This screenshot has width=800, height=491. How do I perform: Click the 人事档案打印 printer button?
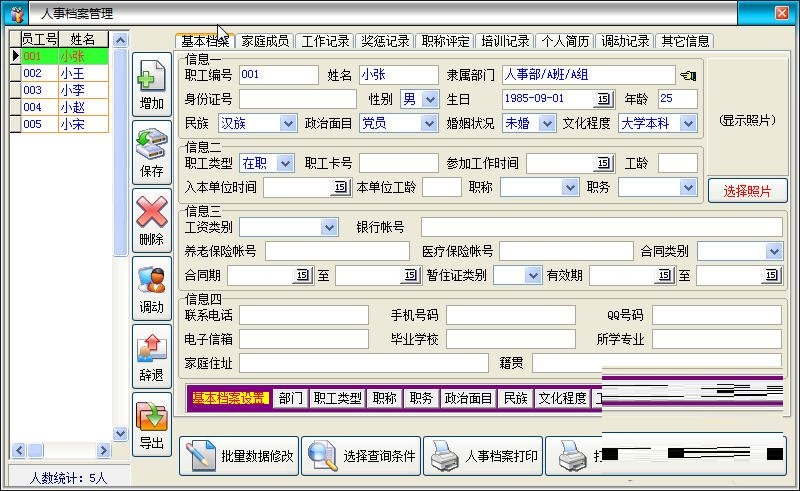click(483, 456)
